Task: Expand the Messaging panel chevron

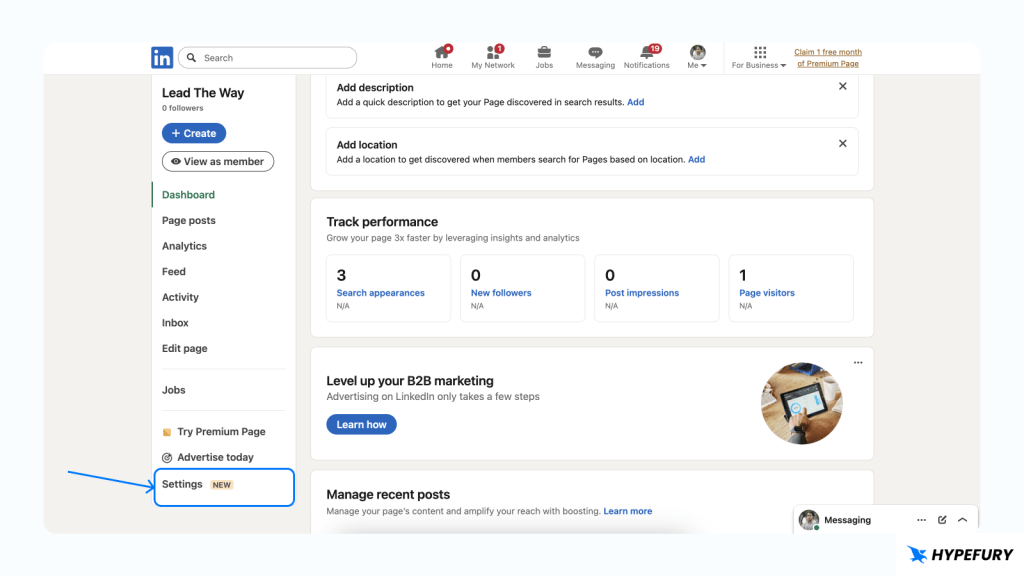Action: pyautogui.click(x=962, y=520)
